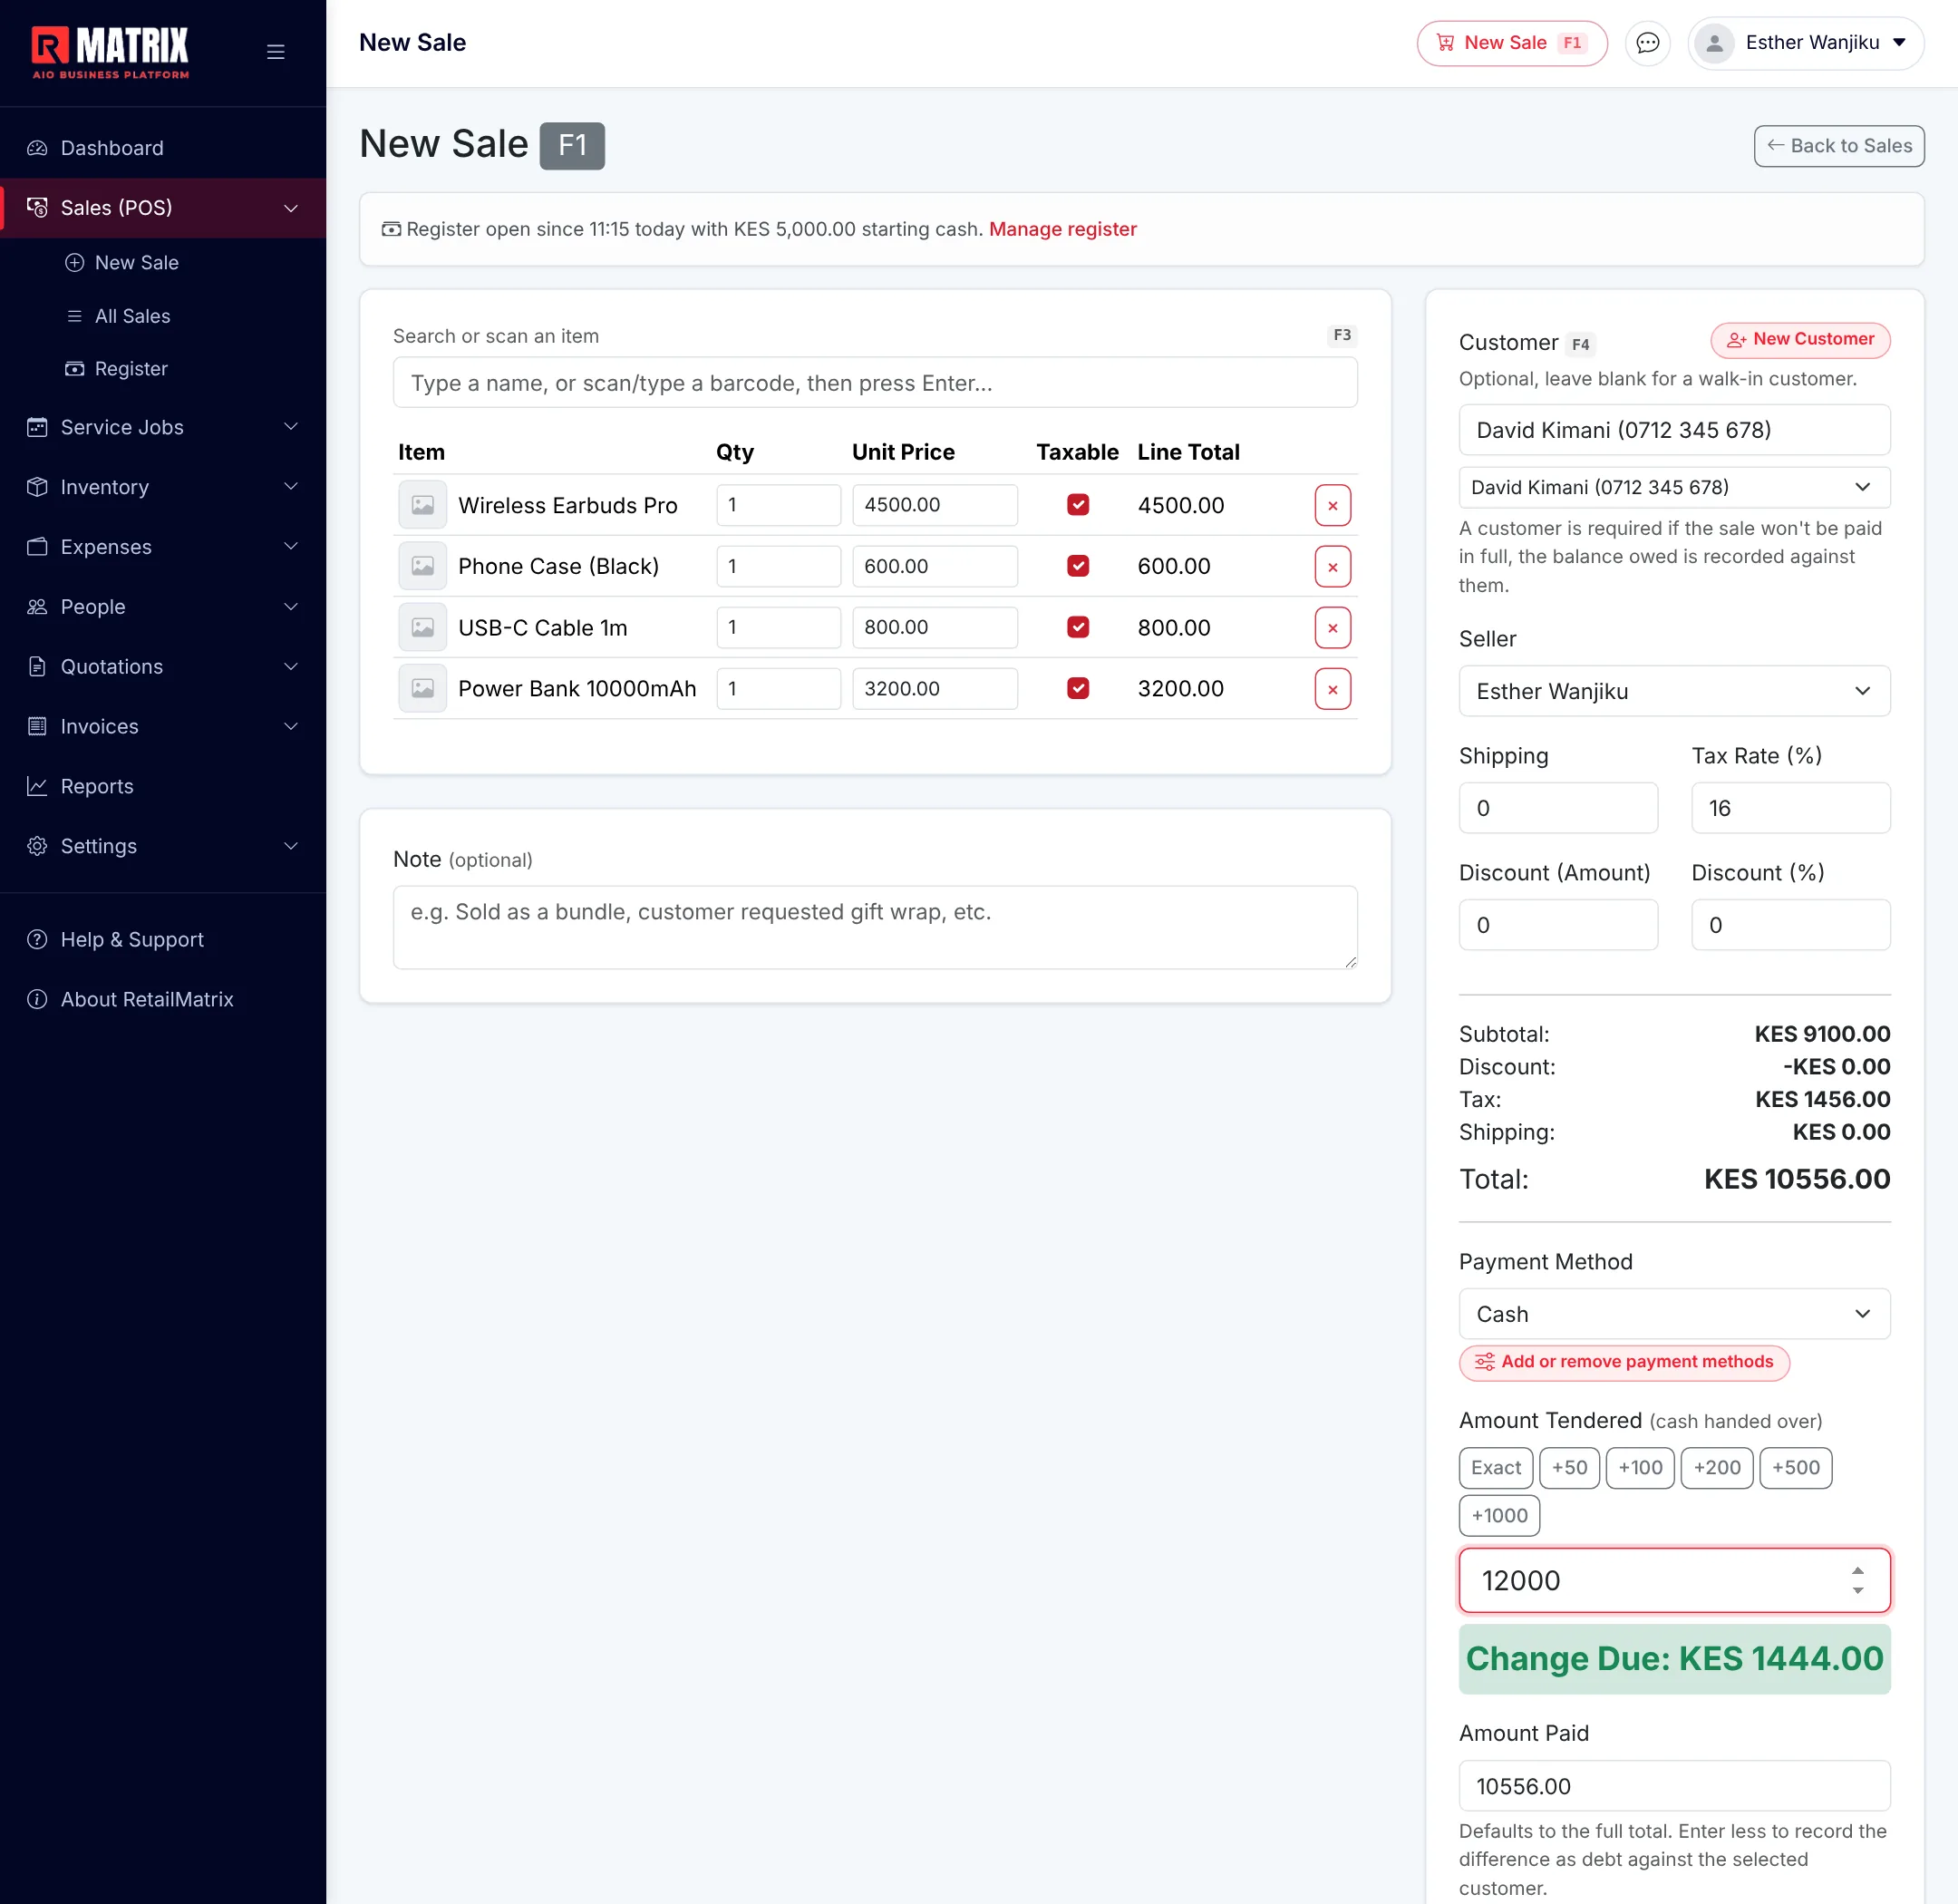Expand Inventory sidebar section
The width and height of the screenshot is (1958, 1904).
click(x=163, y=487)
